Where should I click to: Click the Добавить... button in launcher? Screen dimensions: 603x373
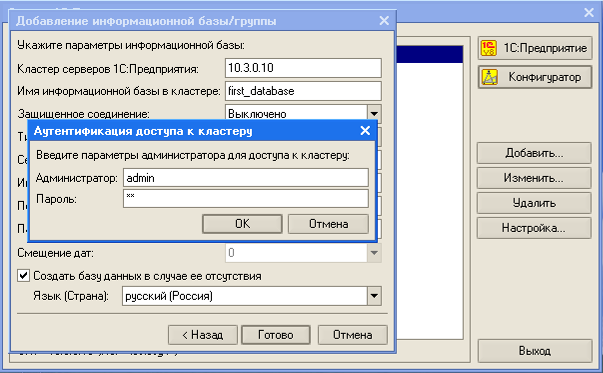(534, 153)
